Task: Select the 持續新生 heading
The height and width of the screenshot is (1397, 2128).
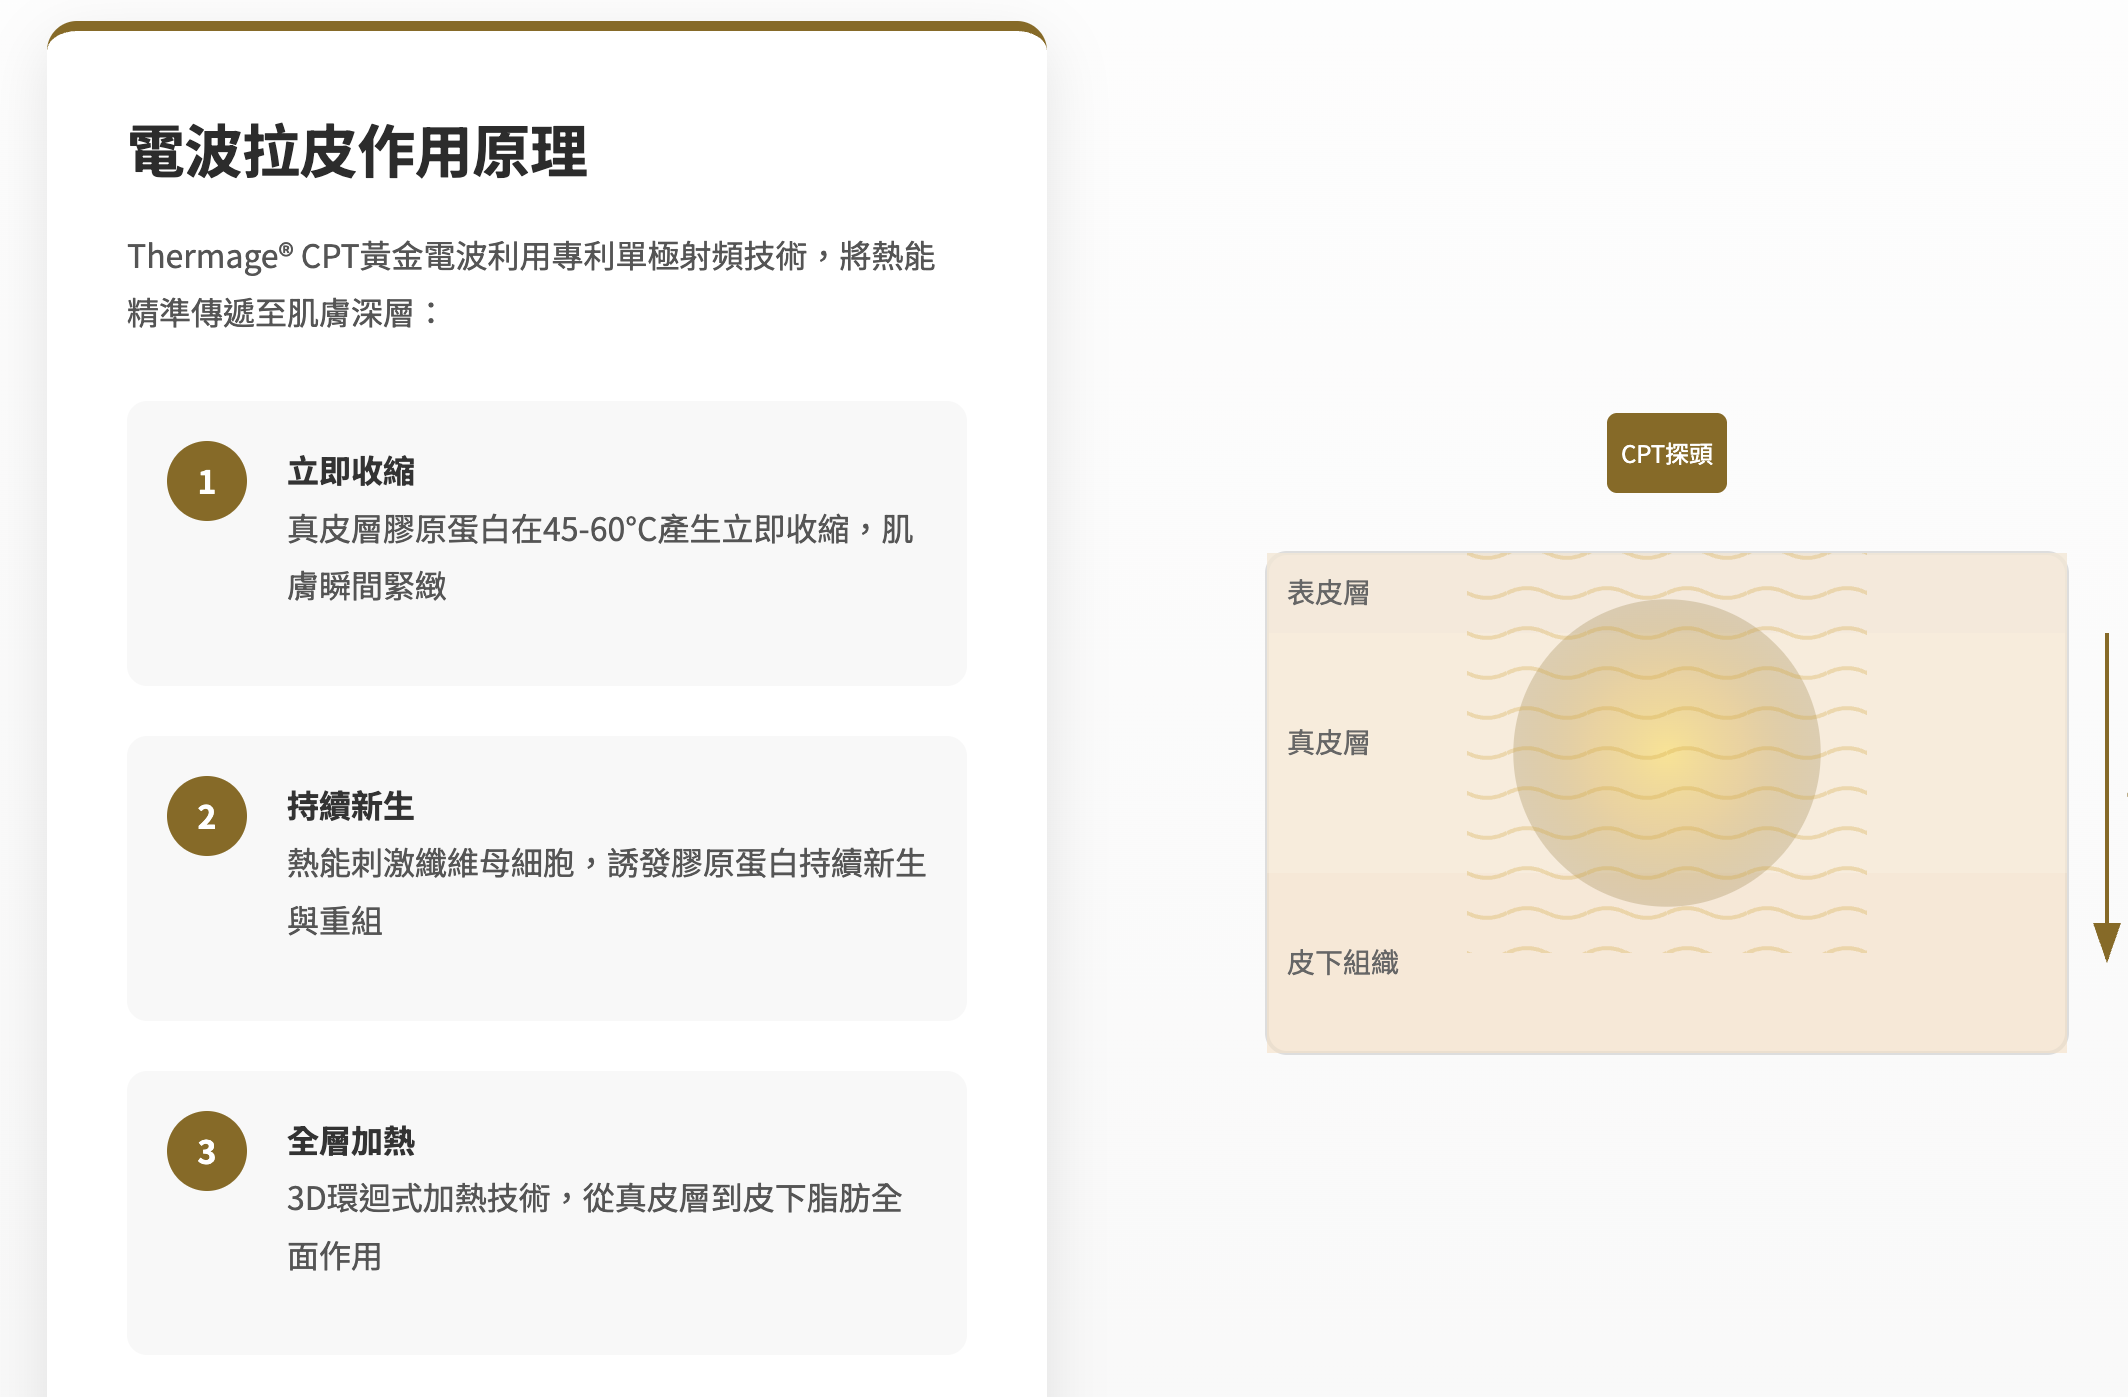Action: (351, 806)
